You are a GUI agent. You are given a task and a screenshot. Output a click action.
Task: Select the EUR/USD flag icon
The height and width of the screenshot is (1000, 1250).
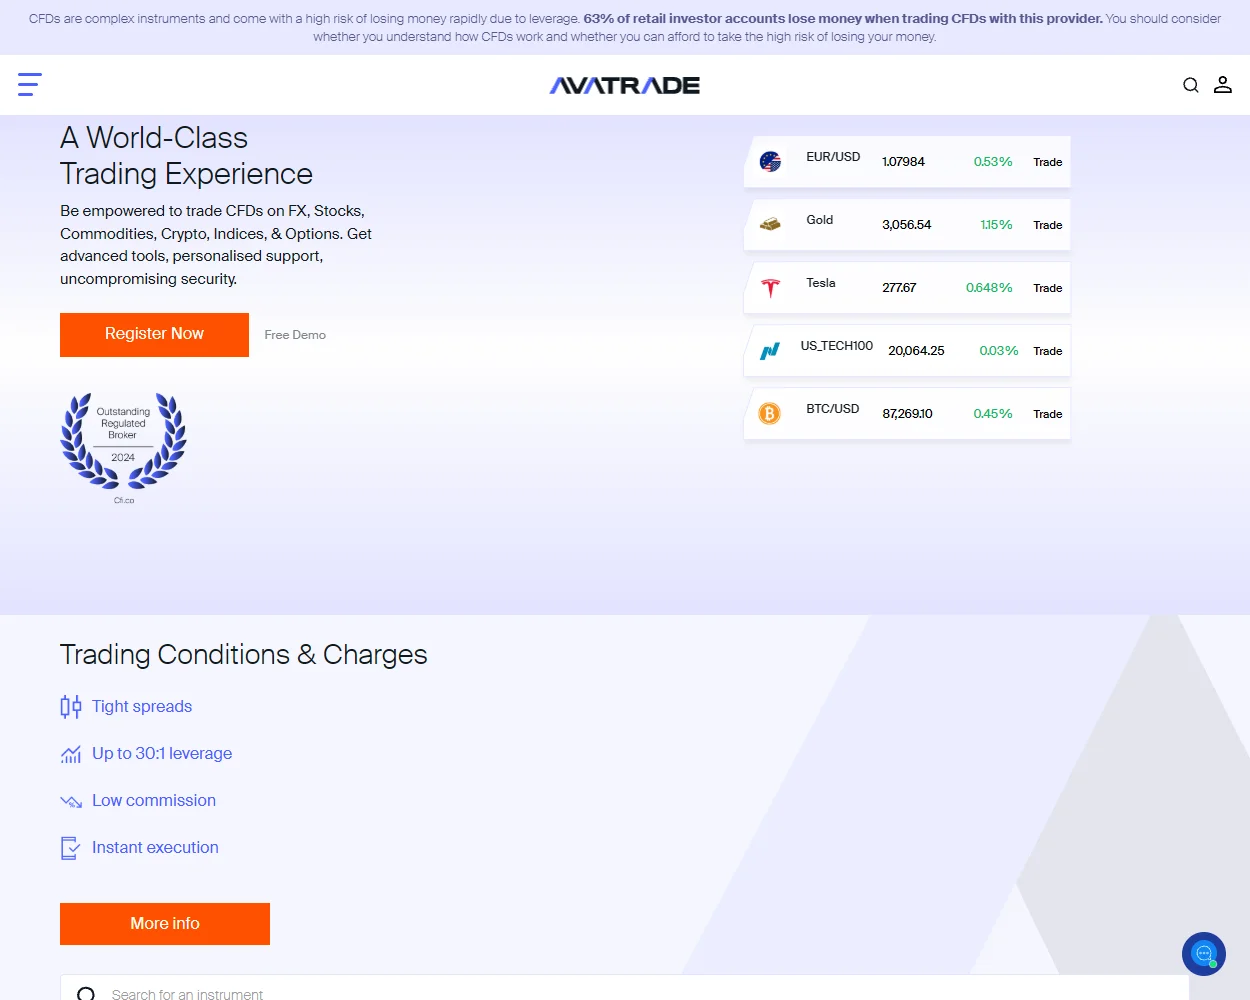tap(769, 161)
